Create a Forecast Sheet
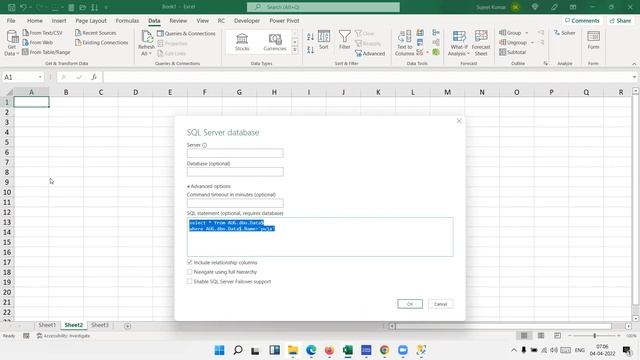The image size is (640, 360). click(x=481, y=43)
